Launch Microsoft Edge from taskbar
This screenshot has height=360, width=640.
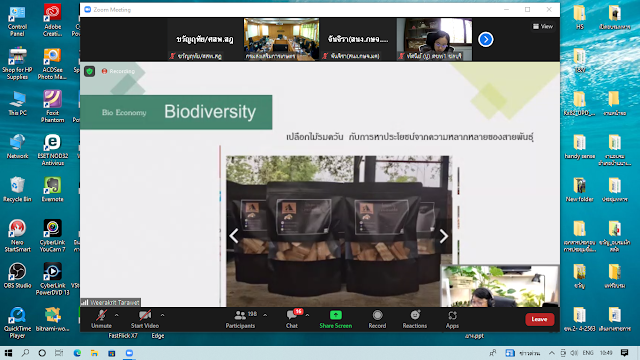tap(77, 353)
